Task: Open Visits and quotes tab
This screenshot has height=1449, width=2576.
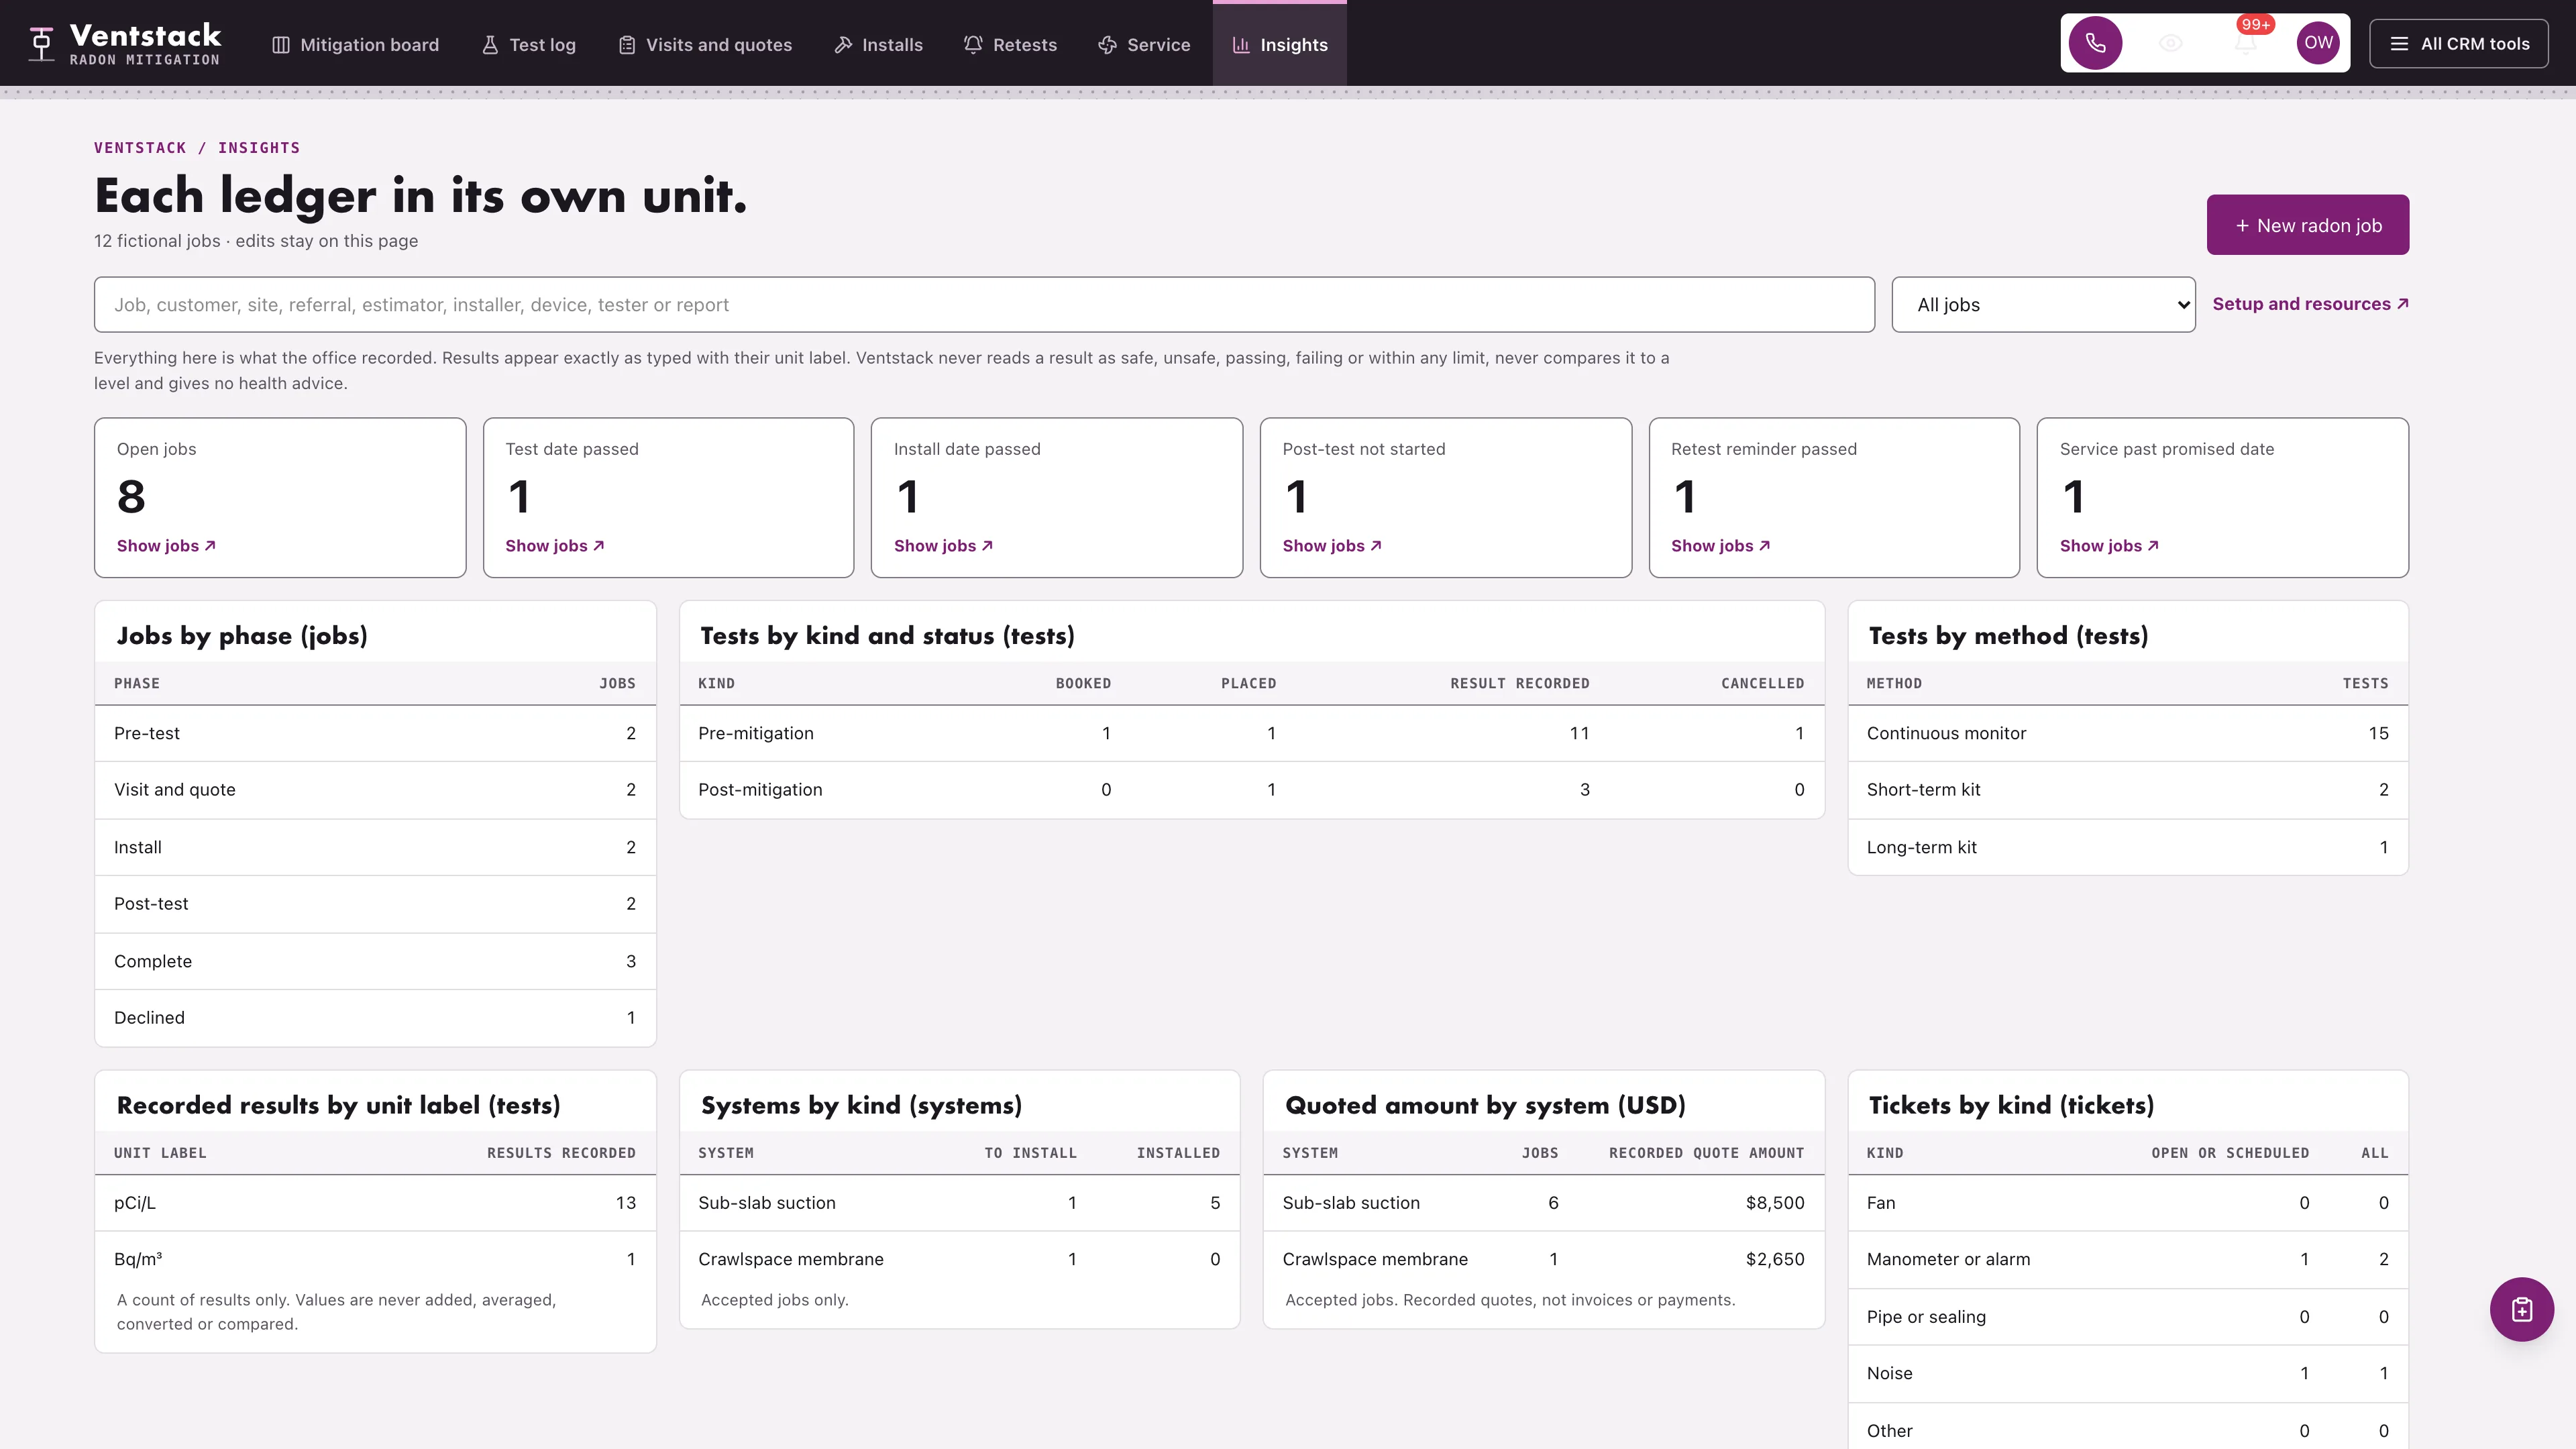Action: tap(705, 45)
